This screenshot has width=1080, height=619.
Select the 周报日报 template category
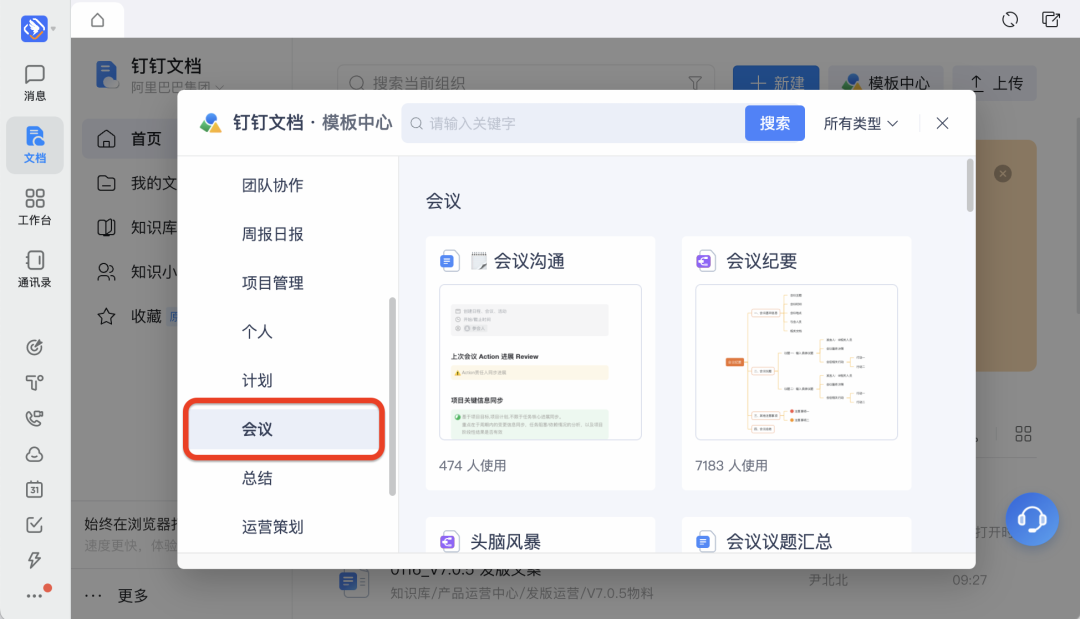coord(272,234)
